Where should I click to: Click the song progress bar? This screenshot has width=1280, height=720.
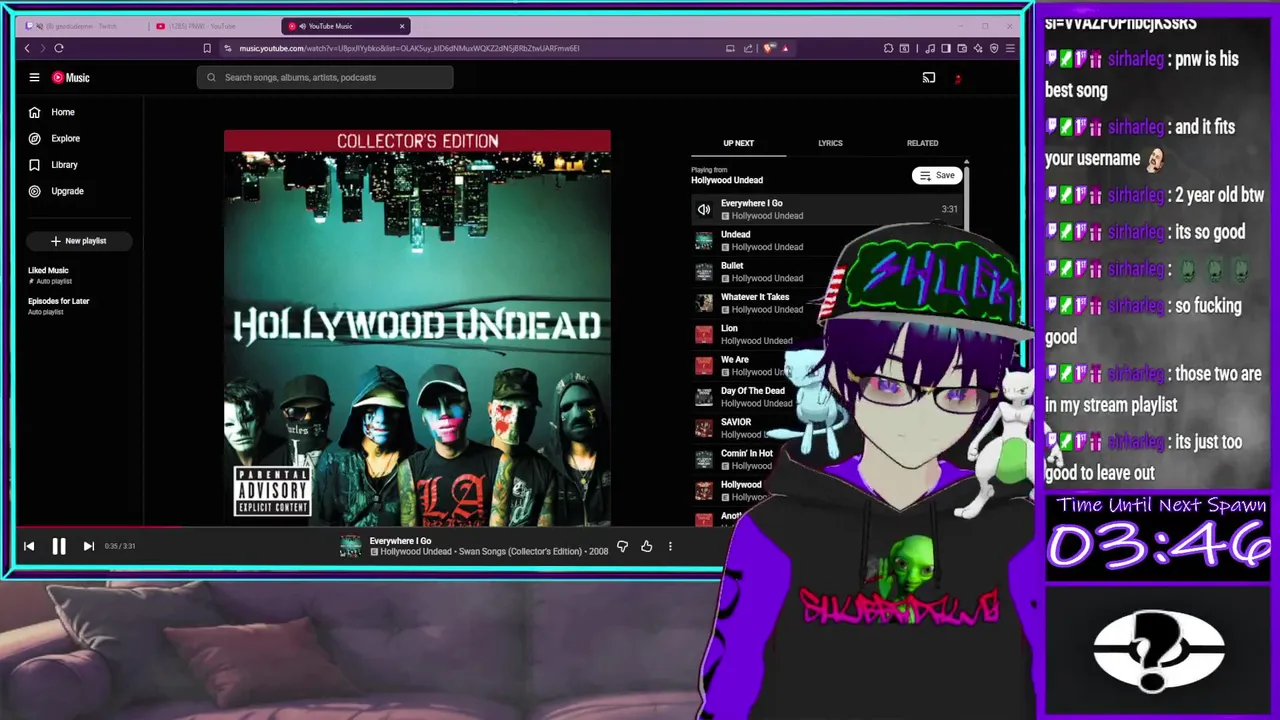(370, 527)
